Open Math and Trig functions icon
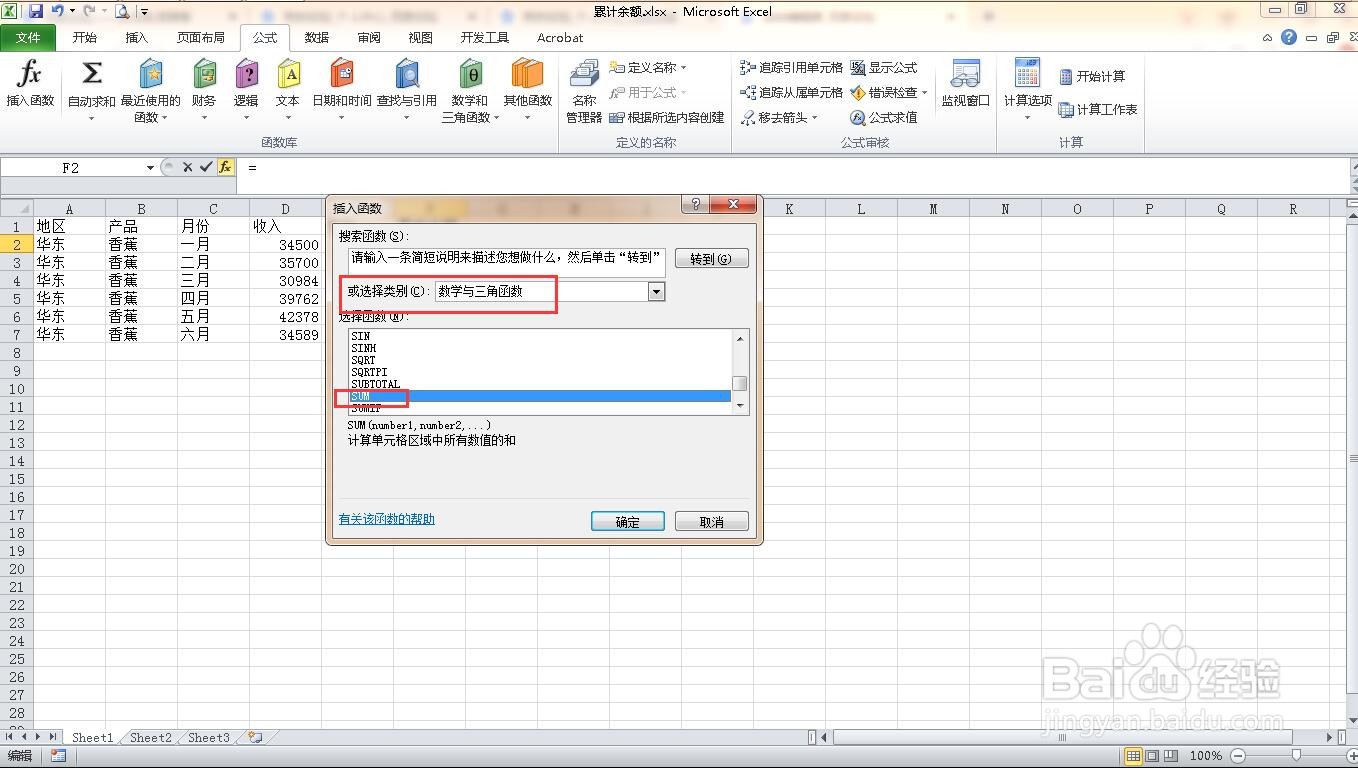Screen dimensions: 1358x768 470,74
